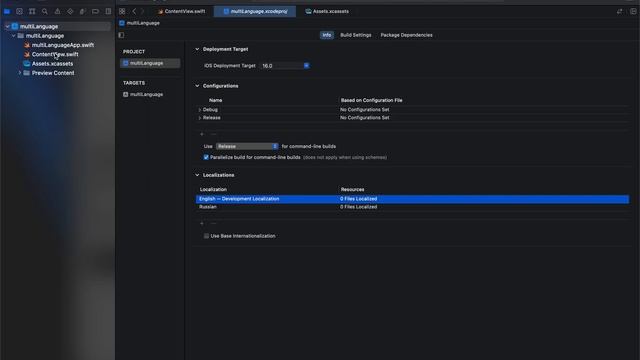640x360 pixels.
Task: Open the Breakpoint navigator icon
Action: [x=95, y=11]
